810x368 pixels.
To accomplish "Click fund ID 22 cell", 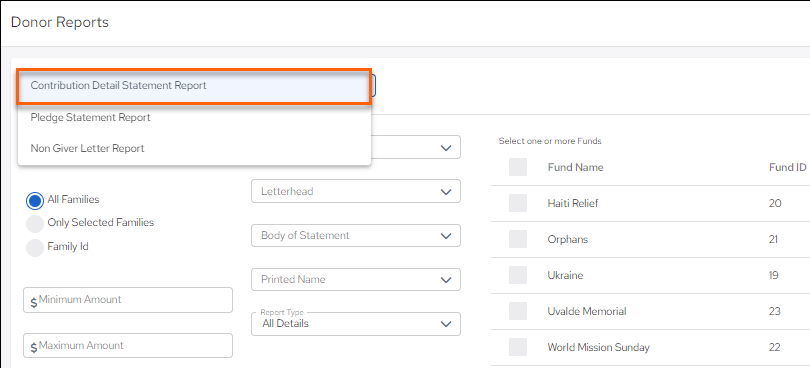I will coord(774,347).
